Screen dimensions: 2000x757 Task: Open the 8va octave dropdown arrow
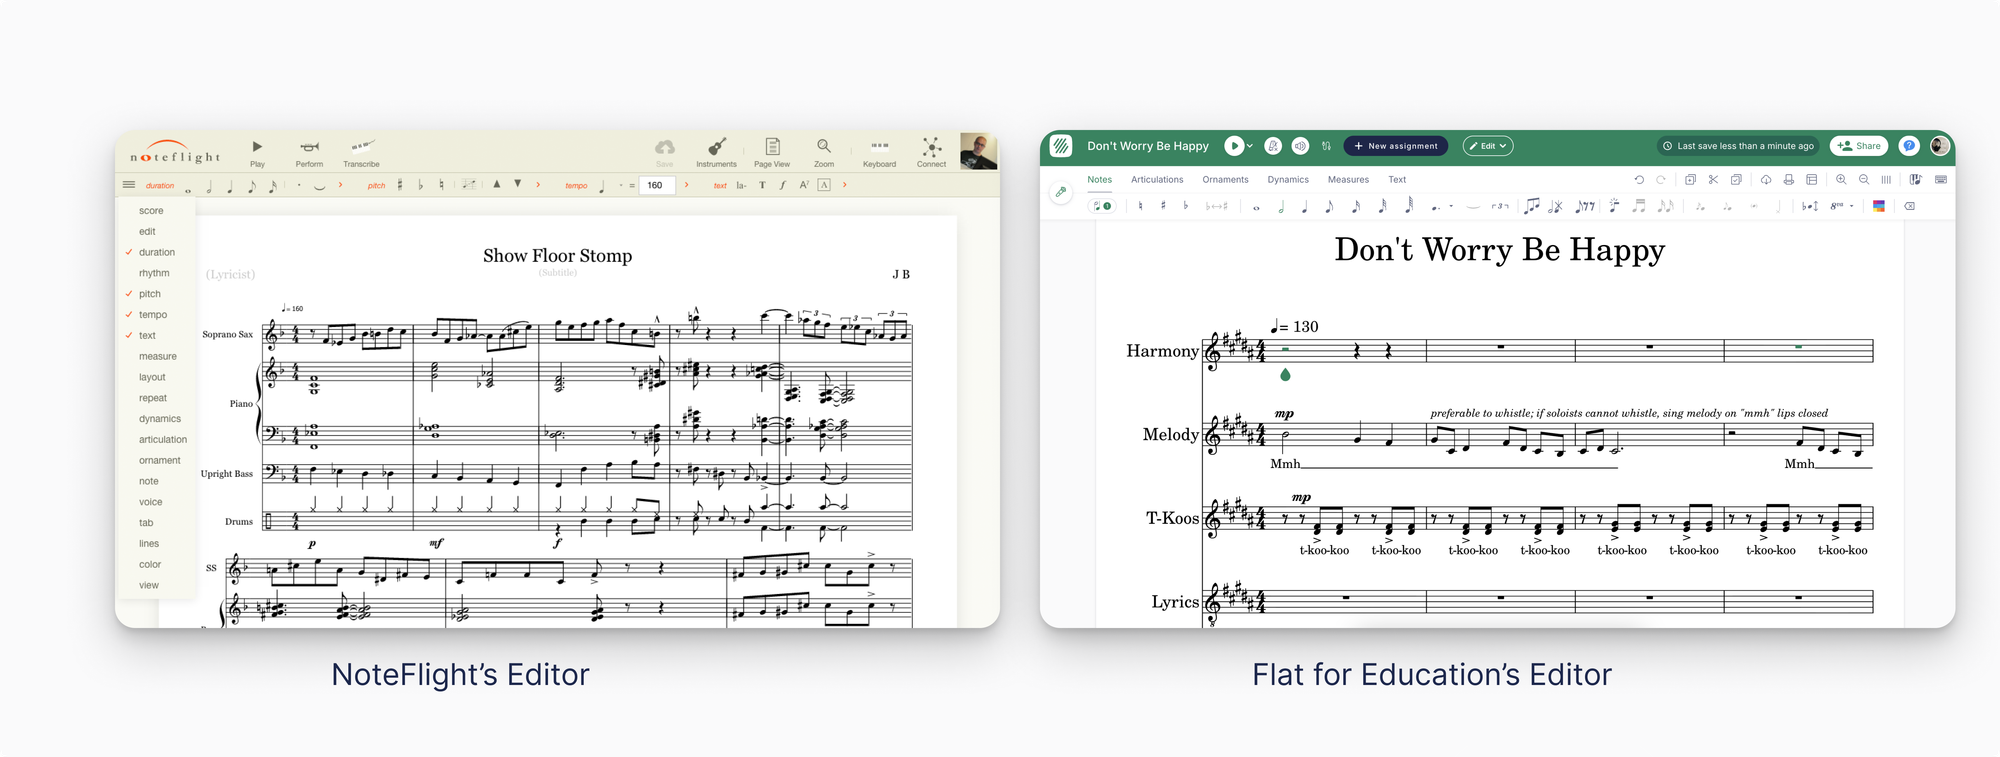tap(1852, 207)
